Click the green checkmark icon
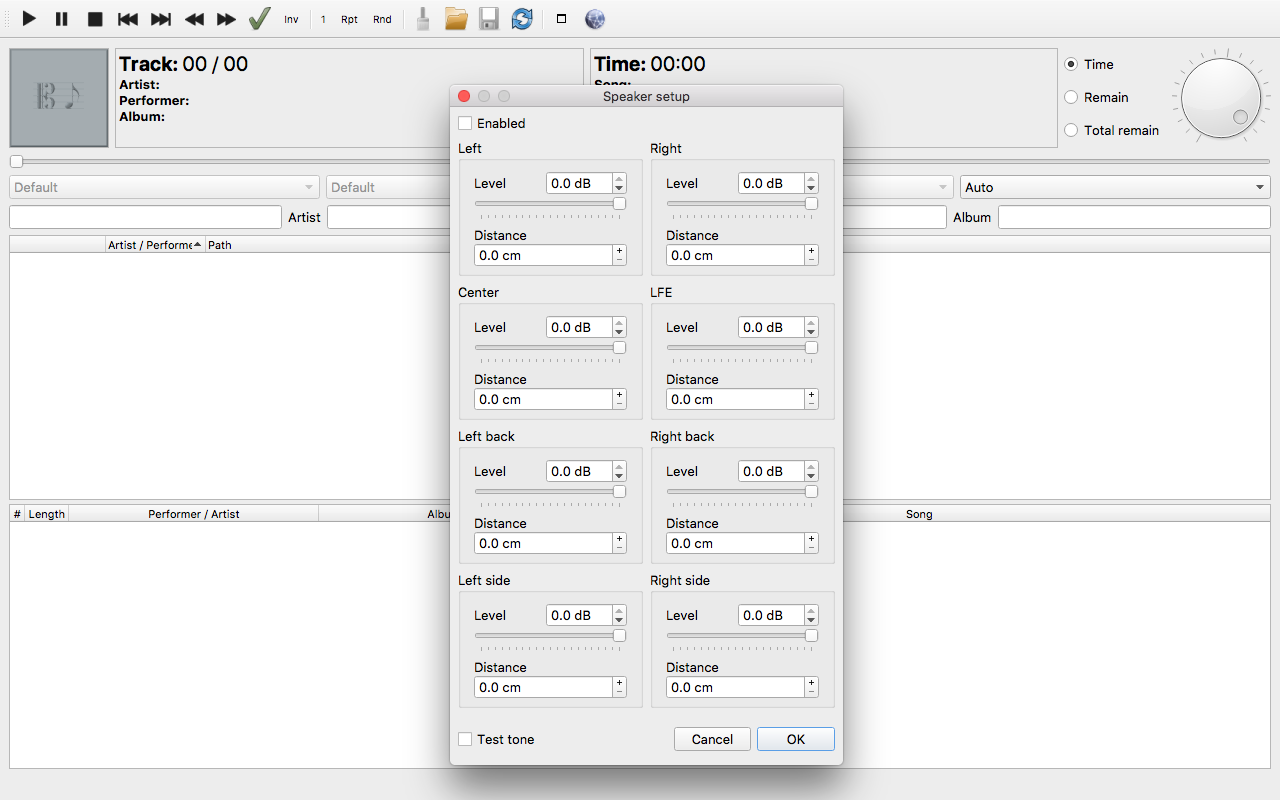 coord(259,19)
